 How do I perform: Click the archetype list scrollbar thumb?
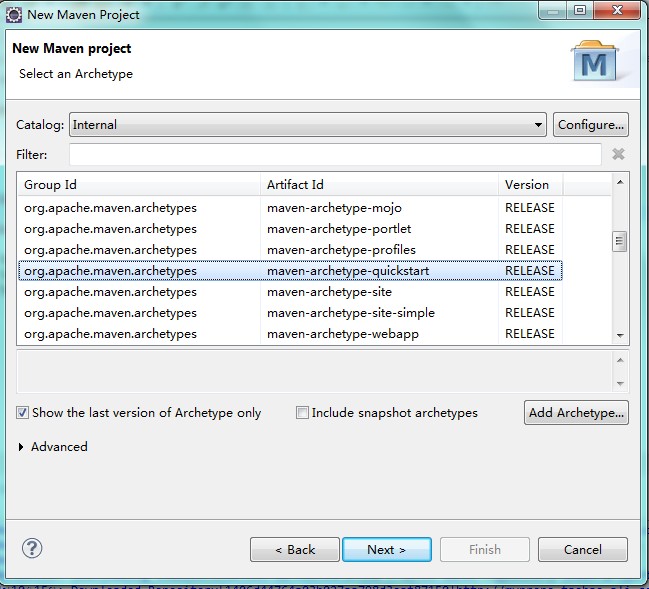point(620,241)
